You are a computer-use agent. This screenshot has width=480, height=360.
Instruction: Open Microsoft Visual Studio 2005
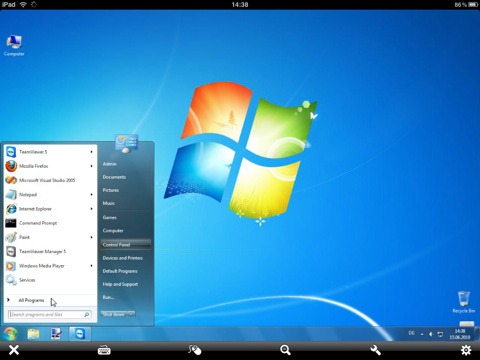pos(49,180)
